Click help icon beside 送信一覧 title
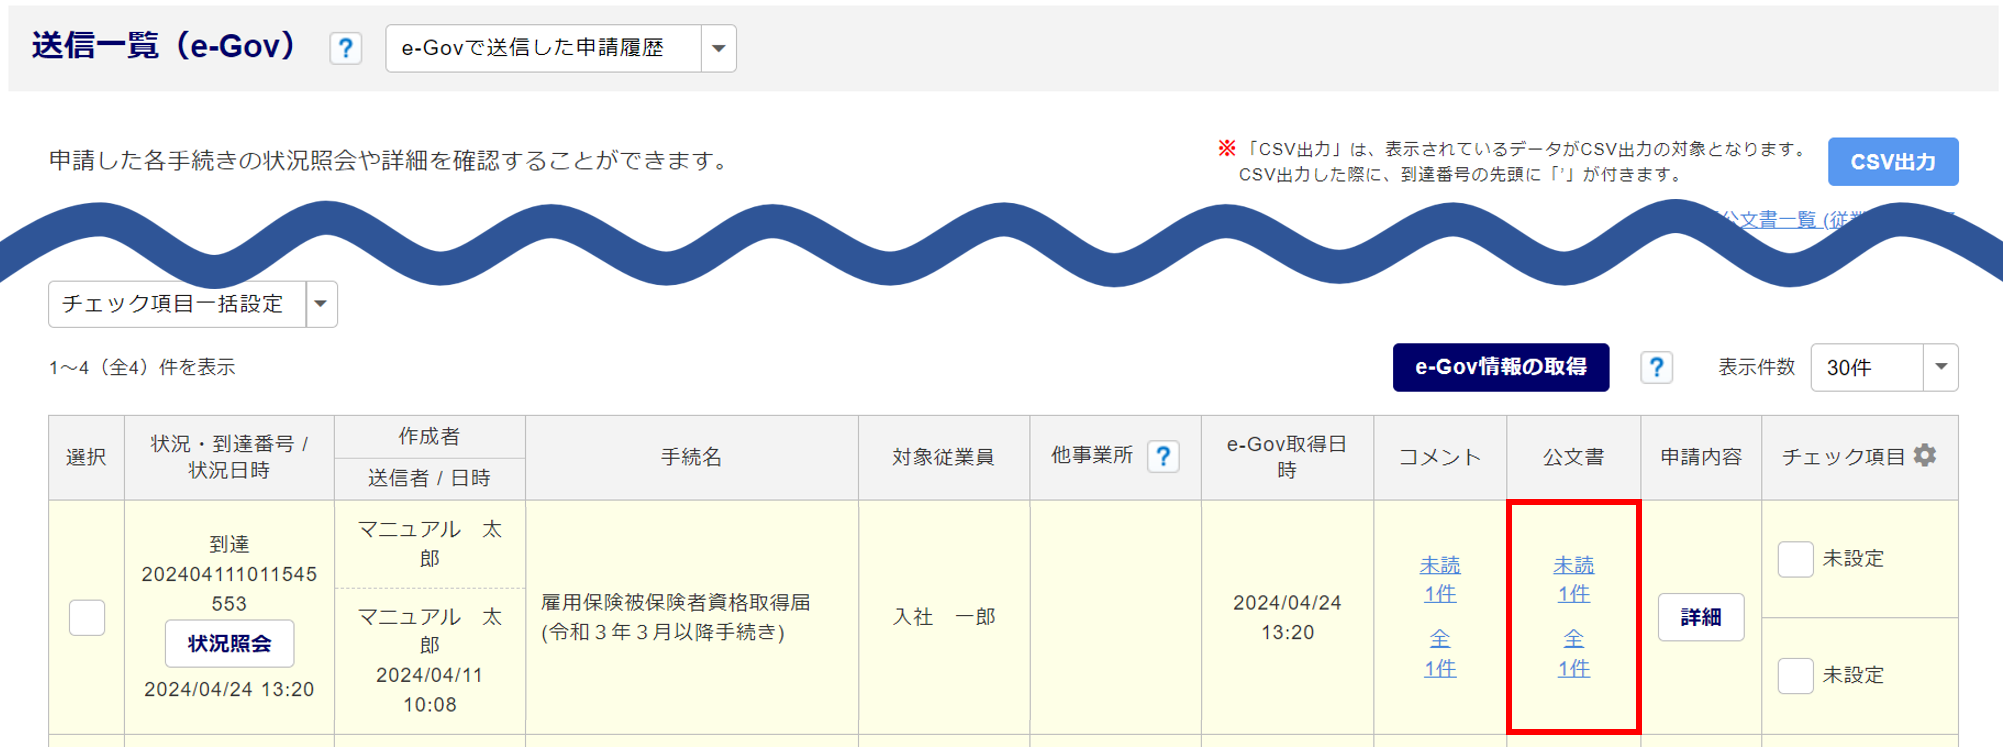This screenshot has width=2003, height=747. pos(345,48)
